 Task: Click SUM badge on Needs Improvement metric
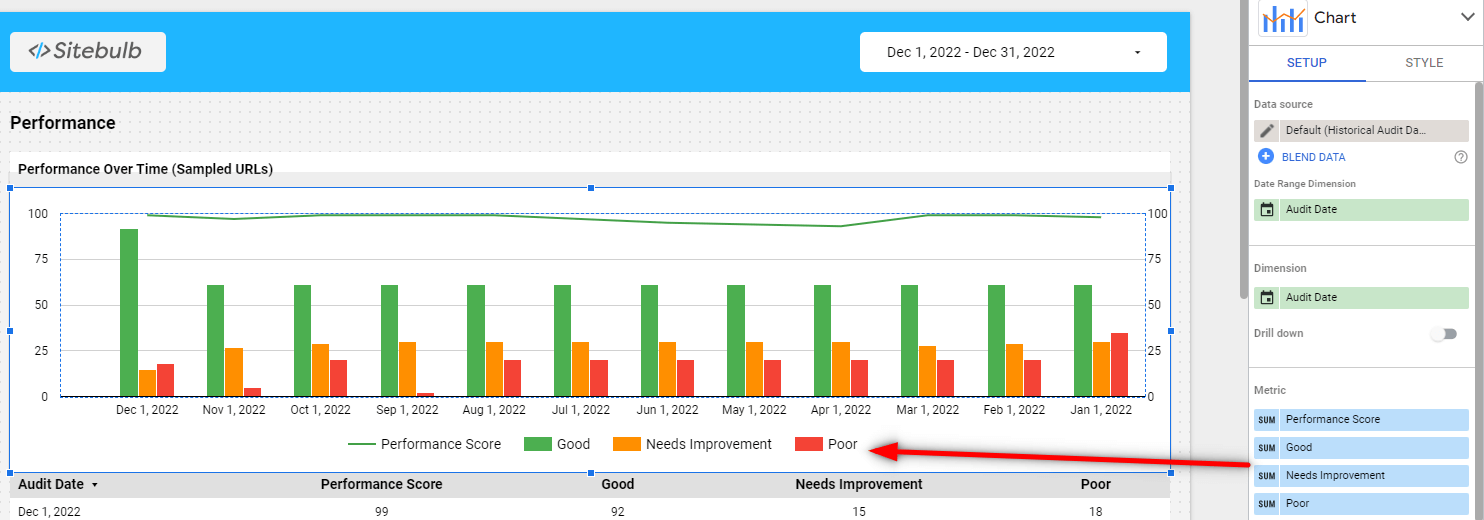[1267, 476]
